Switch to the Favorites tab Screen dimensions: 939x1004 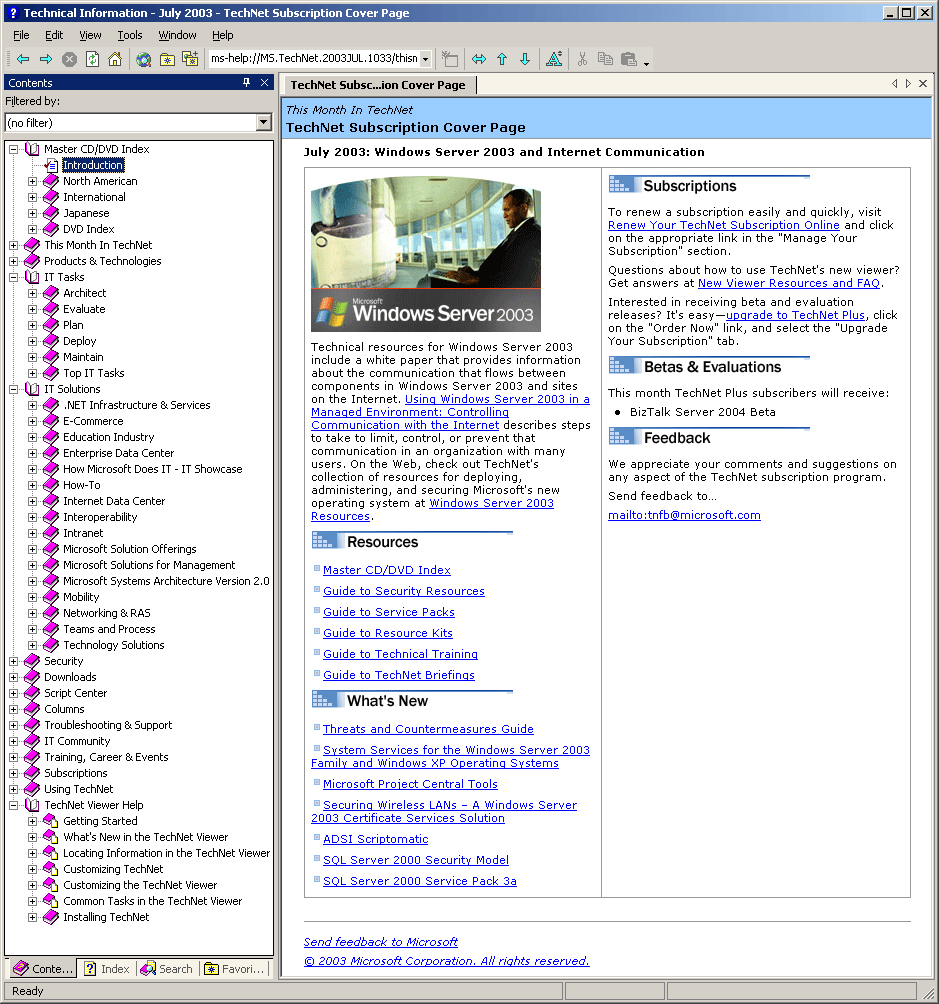tap(234, 969)
